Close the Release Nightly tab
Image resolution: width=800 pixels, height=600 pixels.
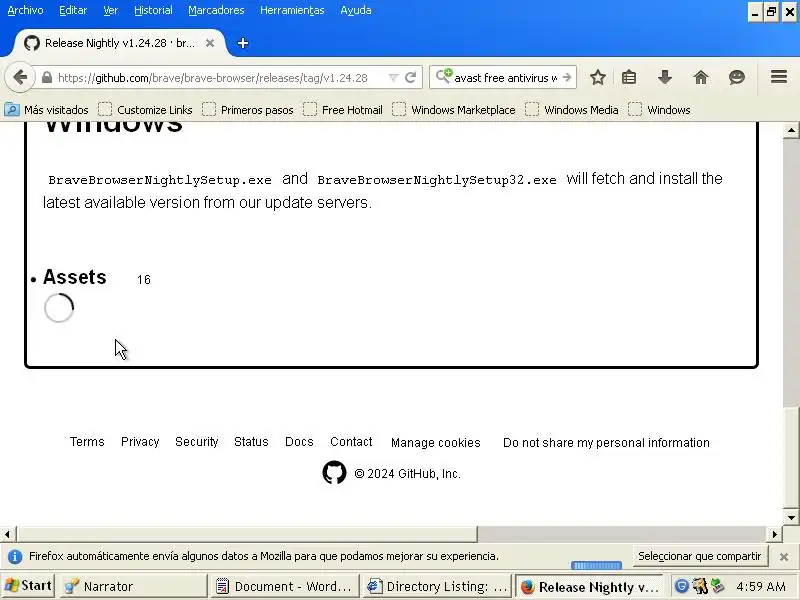[x=210, y=43]
